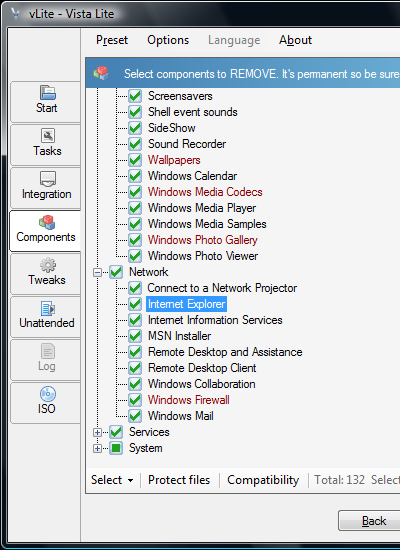This screenshot has width=400, height=550.
Task: Click Total: 132 status text
Action: pos(339,480)
